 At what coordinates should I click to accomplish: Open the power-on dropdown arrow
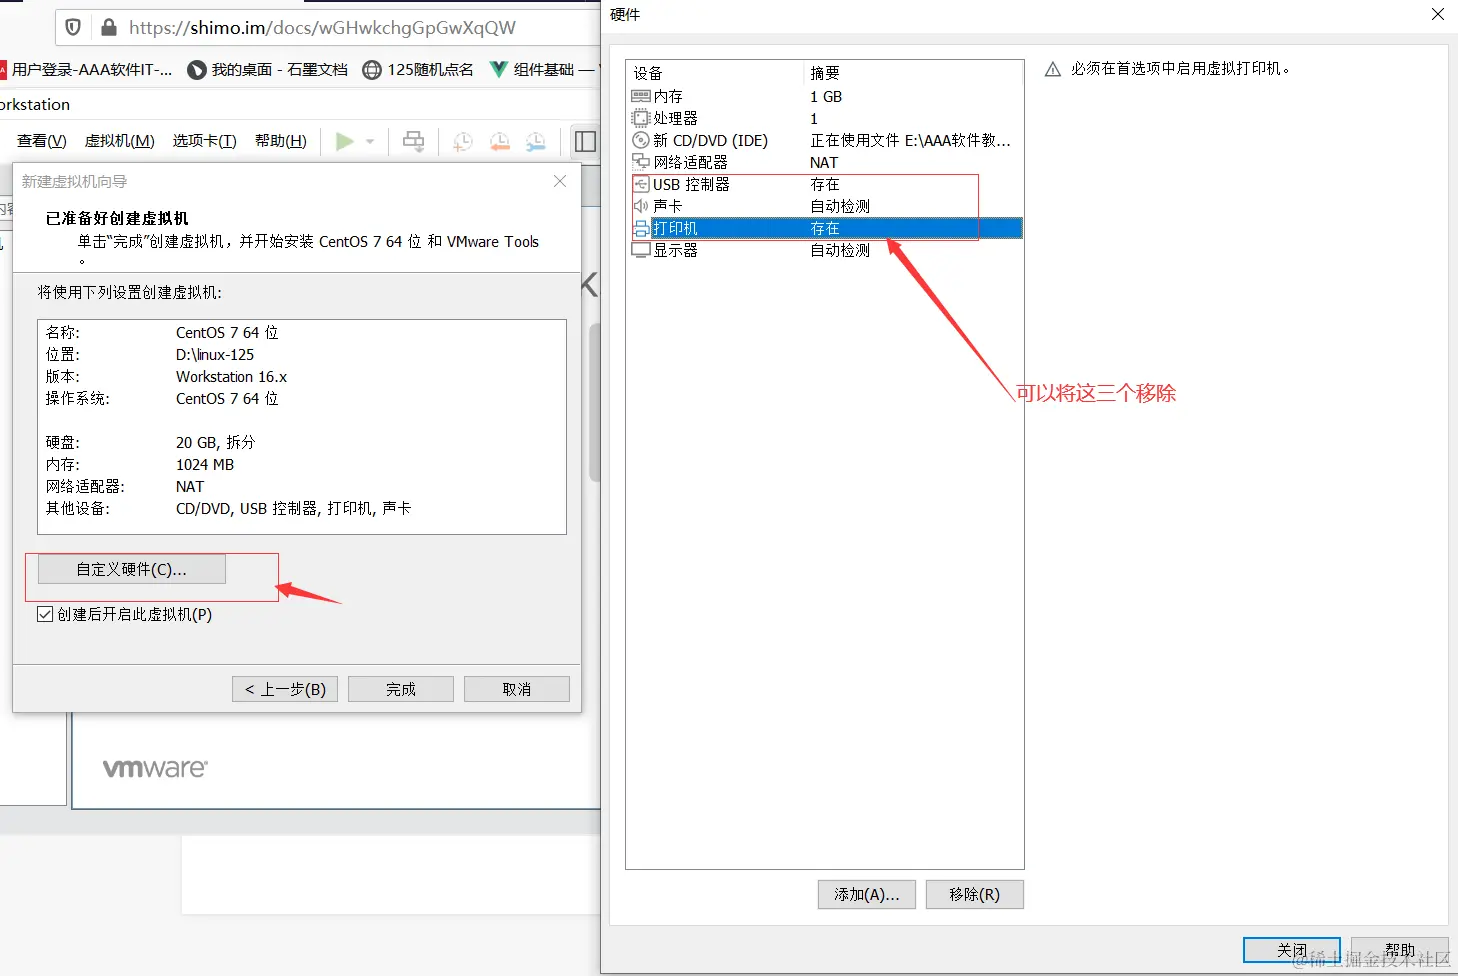[x=370, y=142]
